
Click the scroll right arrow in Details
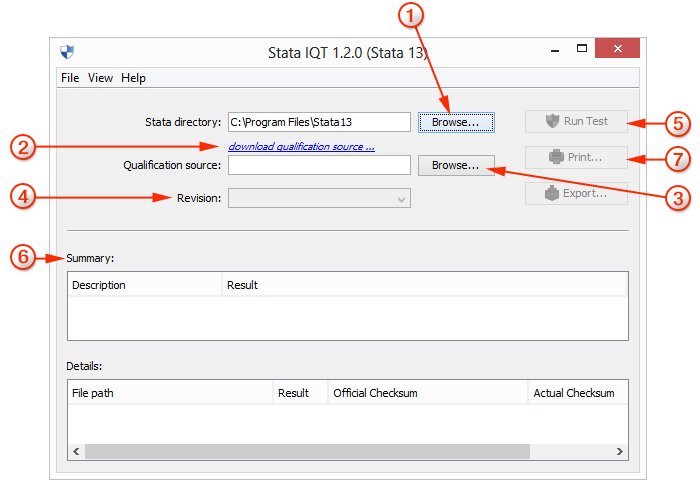[x=620, y=451]
